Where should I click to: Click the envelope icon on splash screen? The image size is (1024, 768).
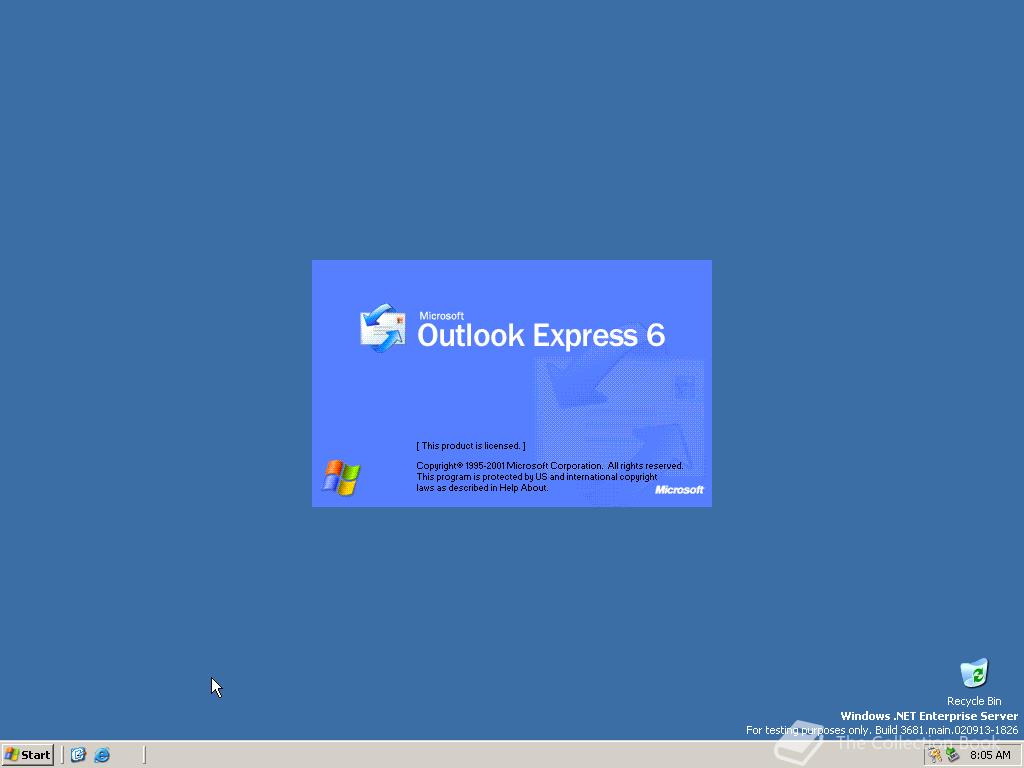[x=383, y=328]
